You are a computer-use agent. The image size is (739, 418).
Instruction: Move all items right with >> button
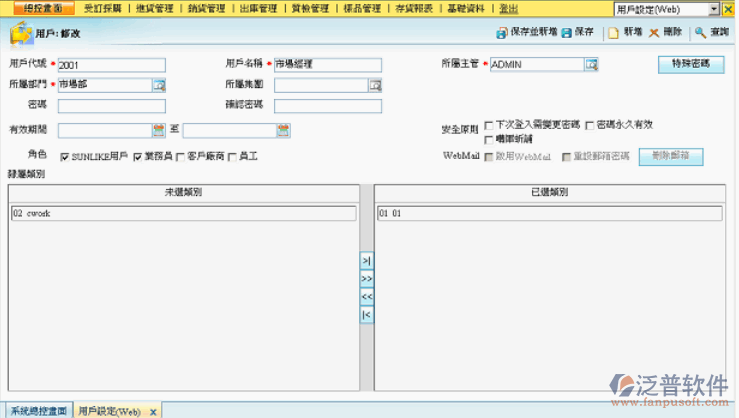pyautogui.click(x=366, y=278)
